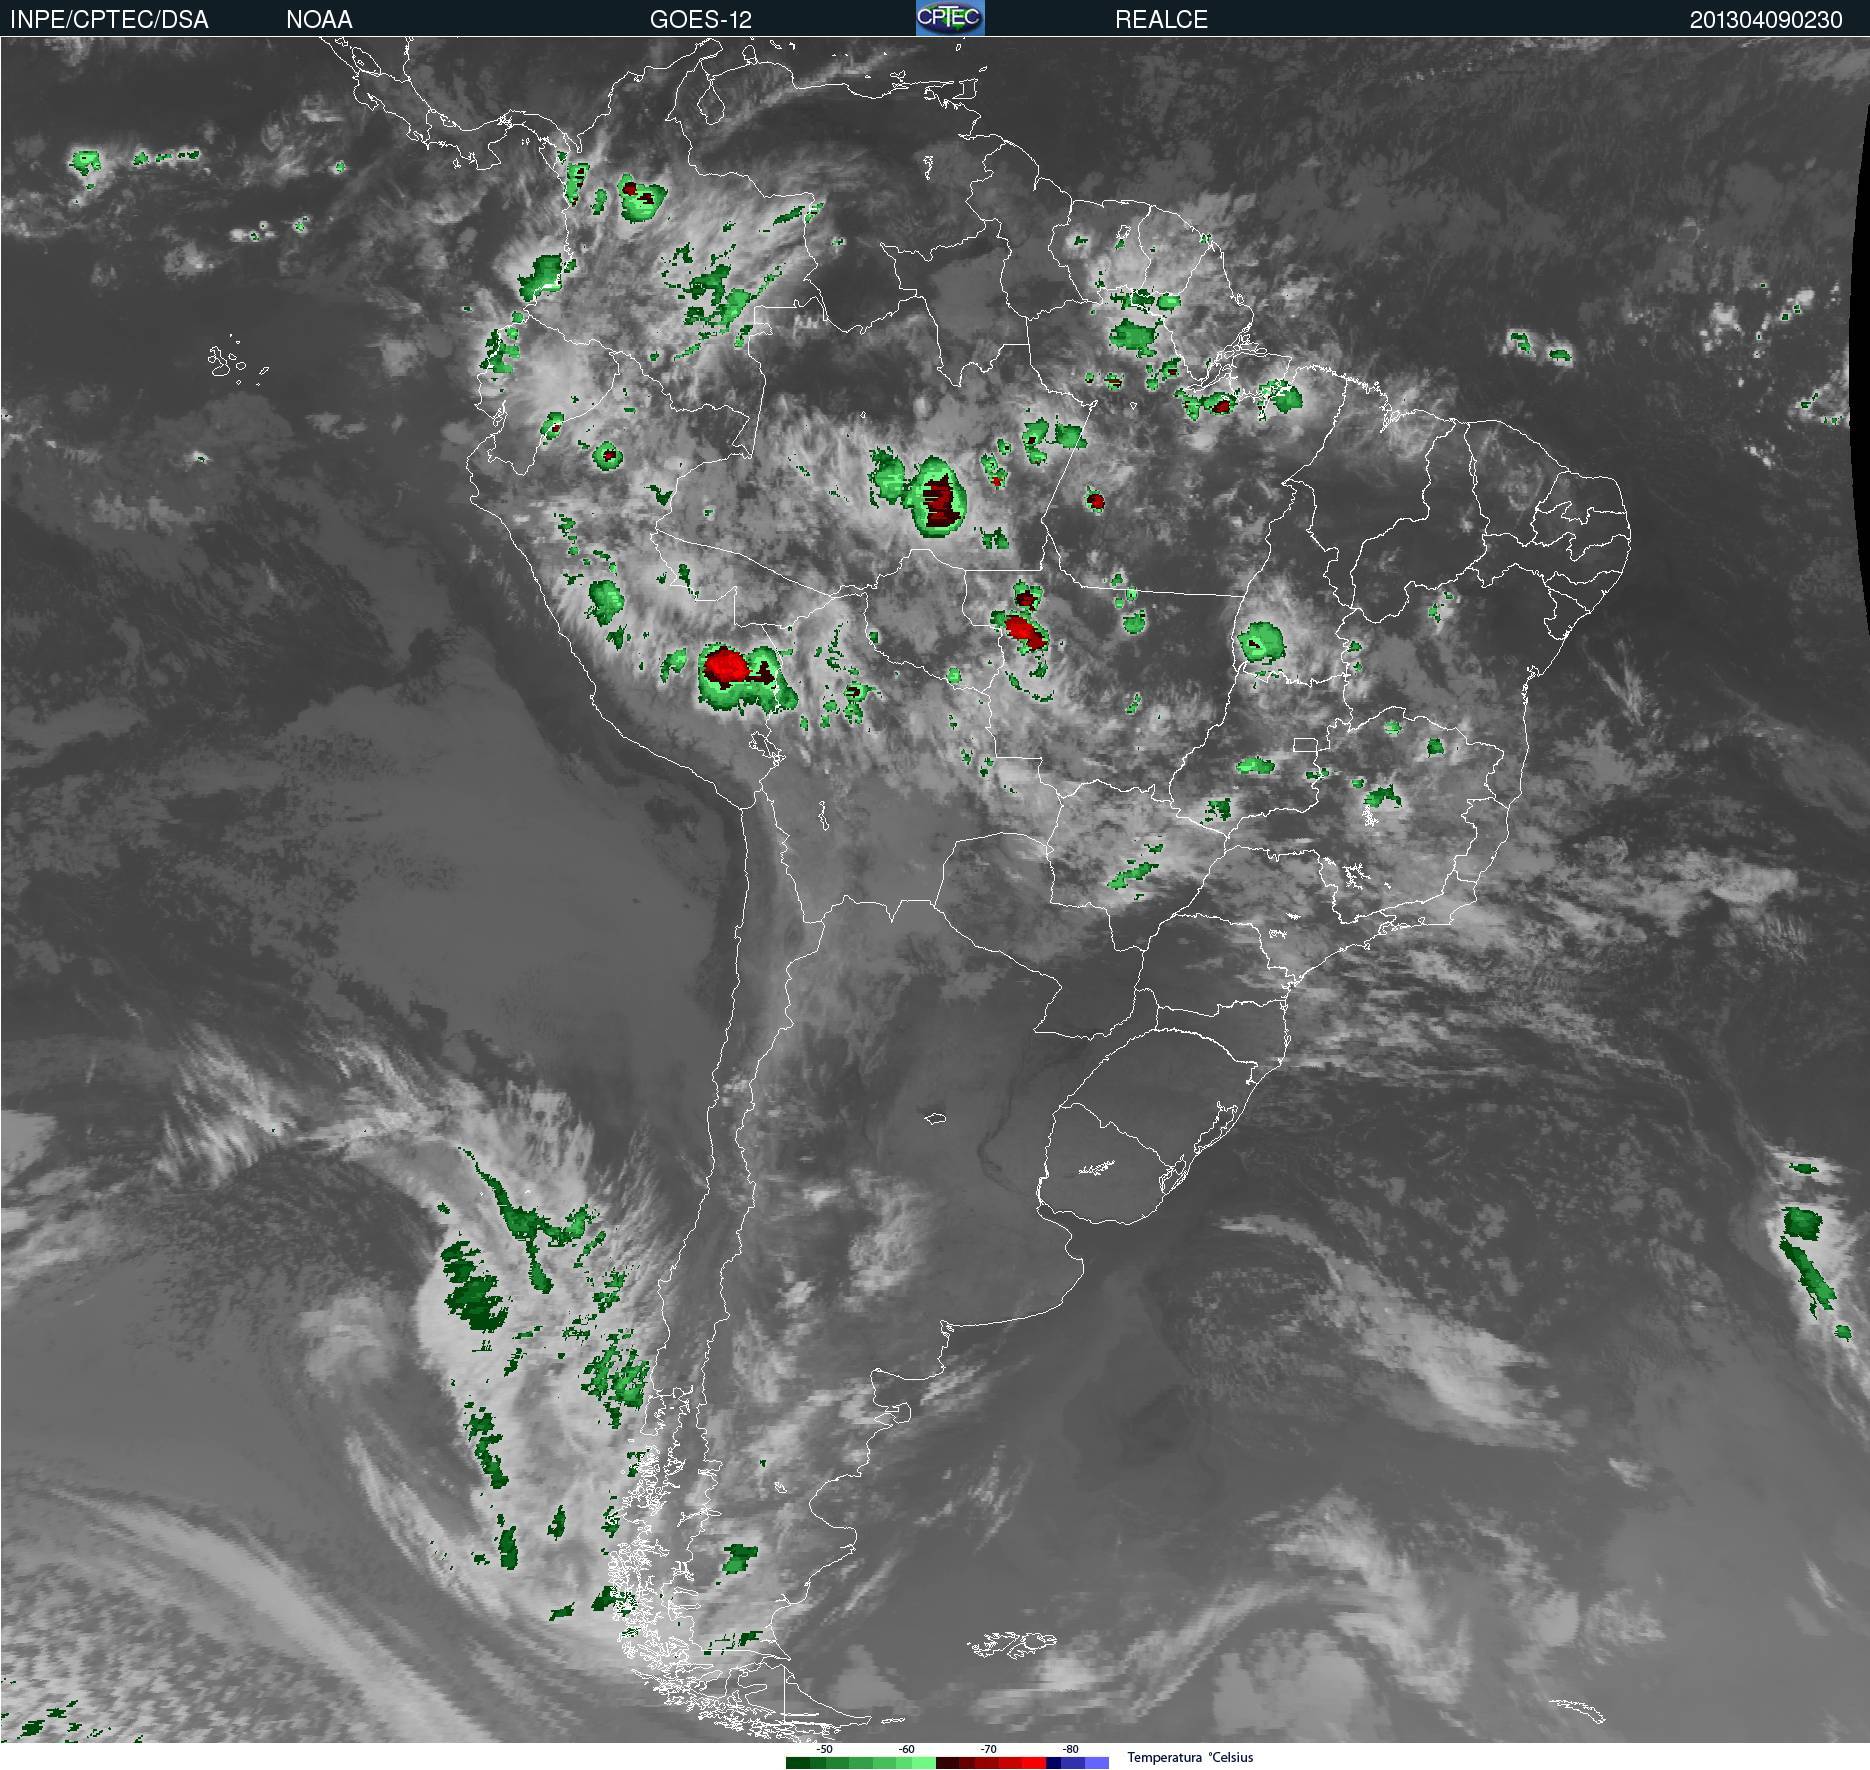1870x1770 pixels.
Task: Click the CPTEC logo in header
Action: (x=950, y=18)
